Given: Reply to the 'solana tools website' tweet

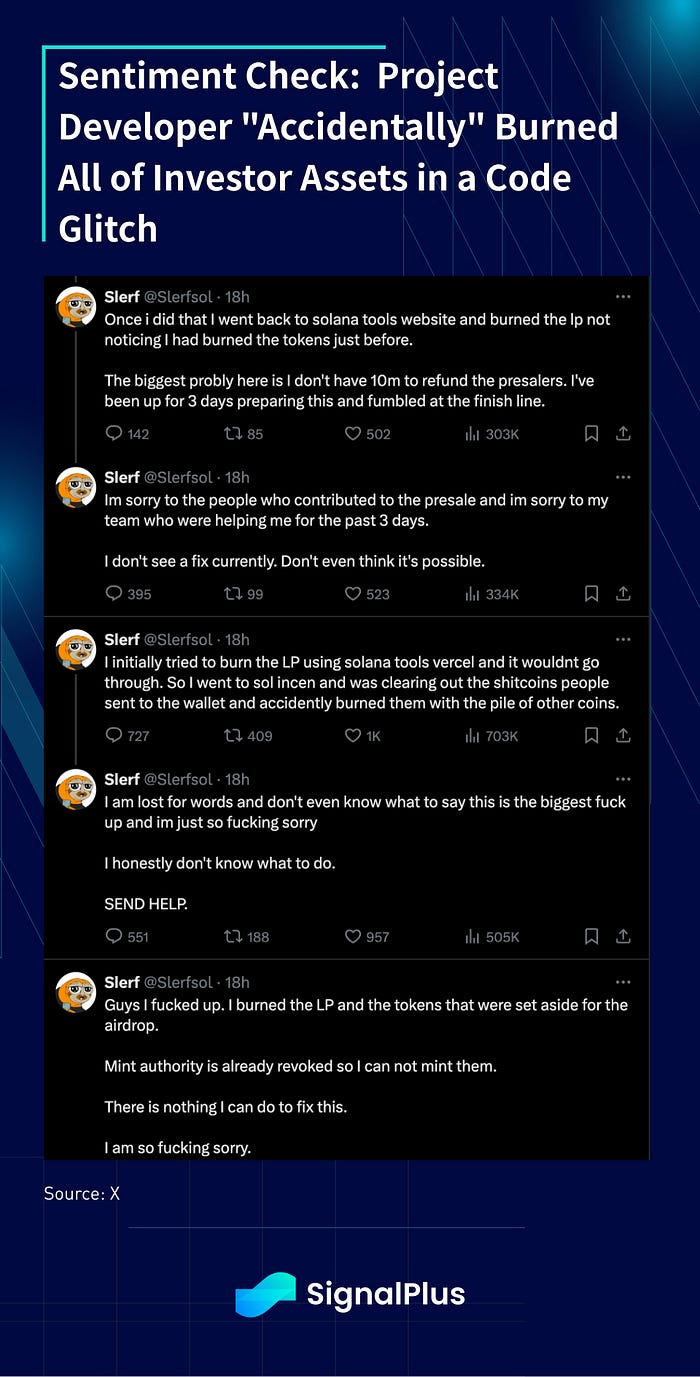Looking at the screenshot, I should (114, 434).
